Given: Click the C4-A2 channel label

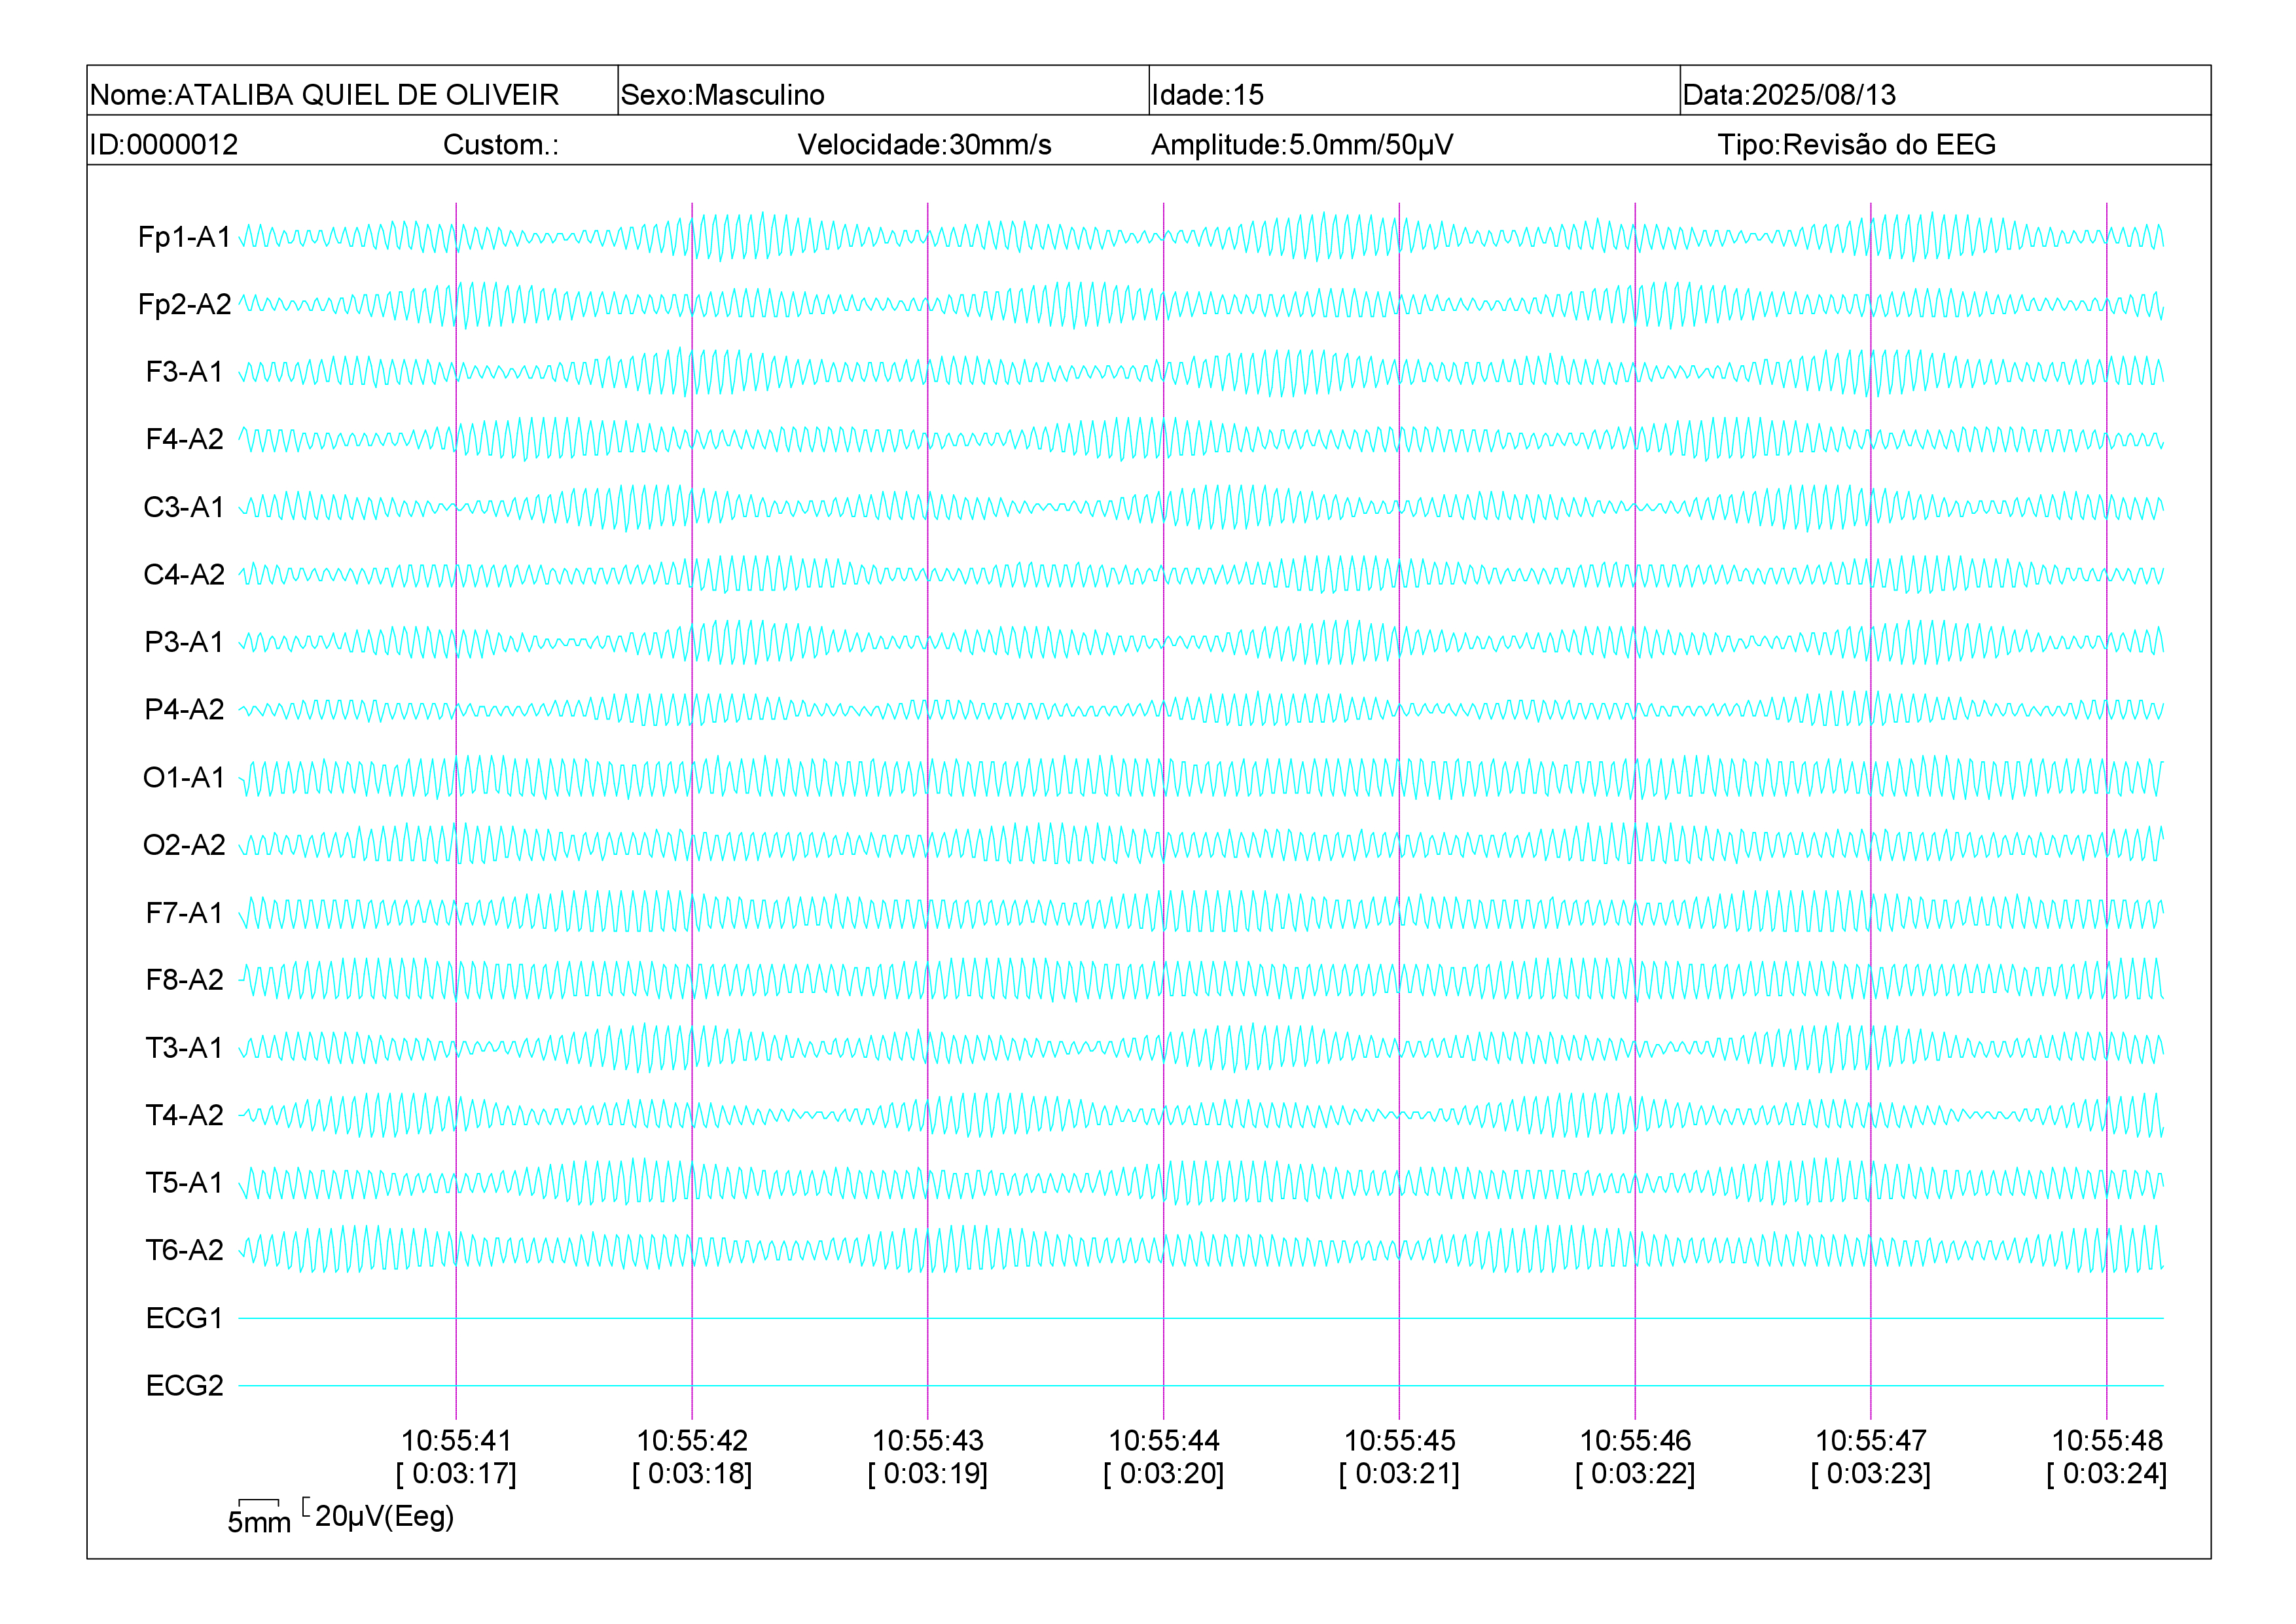Looking at the screenshot, I should tap(185, 574).
